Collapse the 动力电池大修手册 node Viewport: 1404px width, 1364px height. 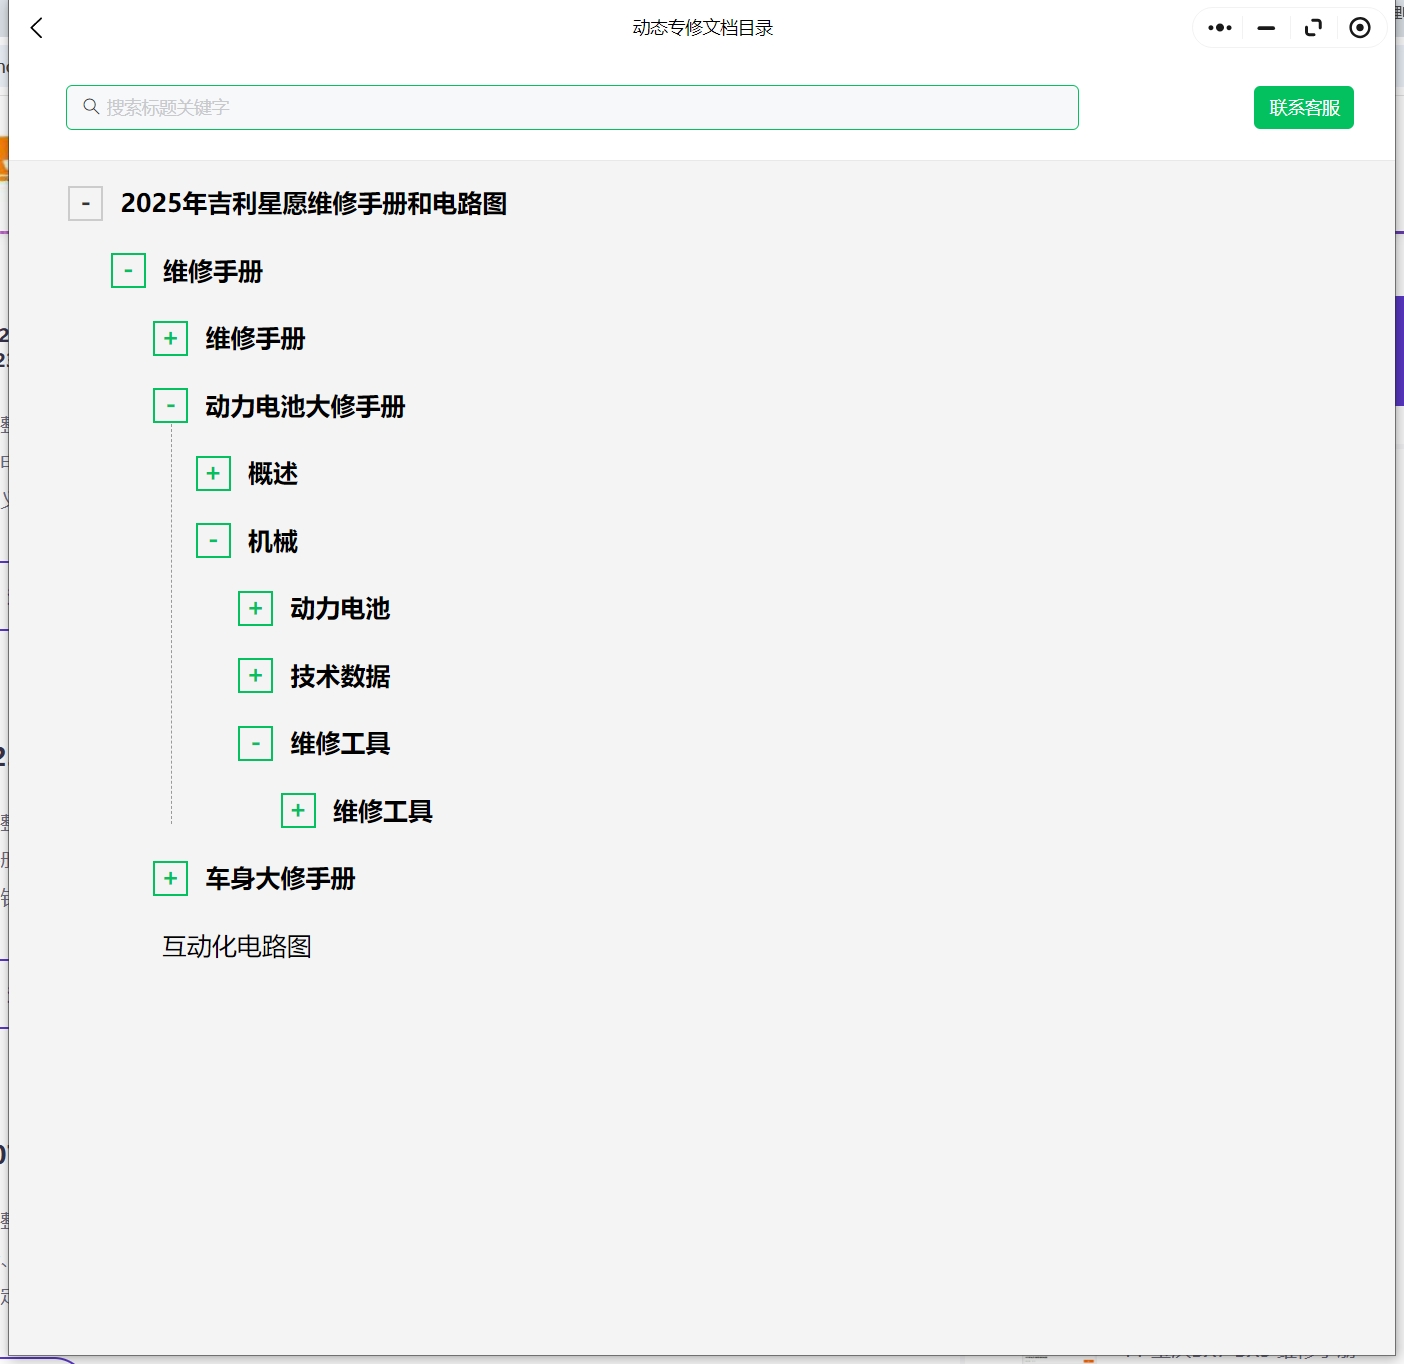170,405
